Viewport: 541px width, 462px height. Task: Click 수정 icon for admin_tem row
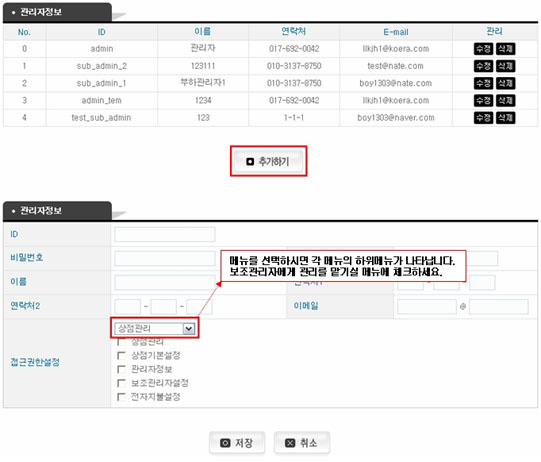tap(483, 100)
